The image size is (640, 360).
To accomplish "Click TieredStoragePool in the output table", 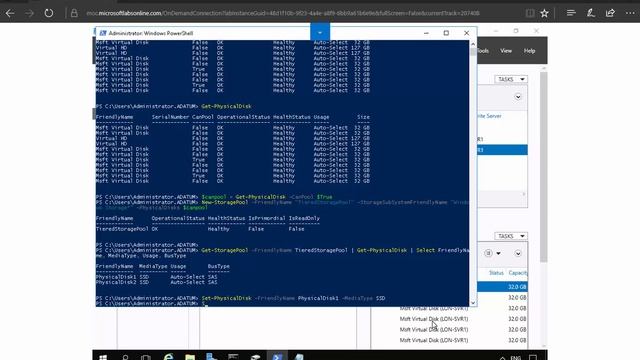I will point(122,229).
